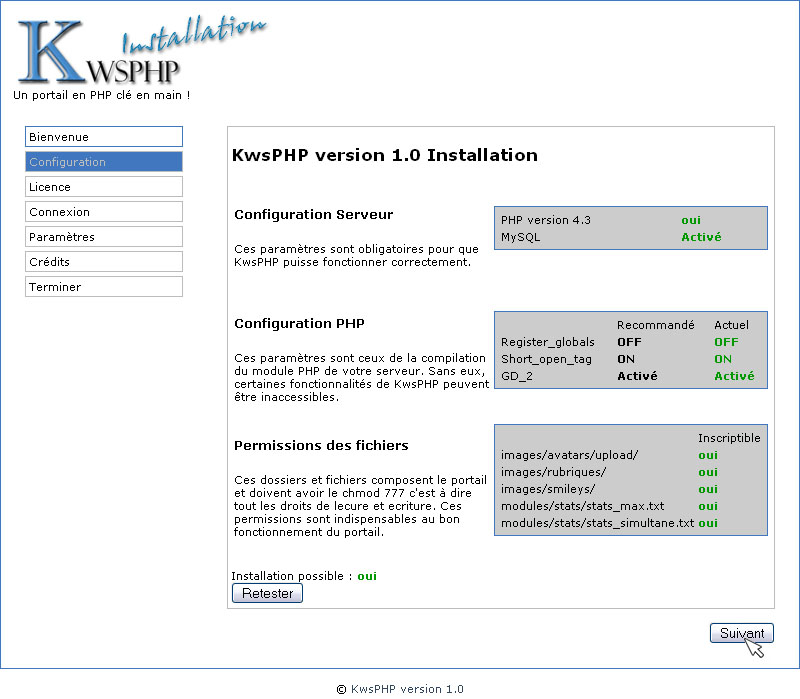Viewport: 800px width, 699px height.
Task: Click the 'Short_open_tag' setting label
Action: 546,359
